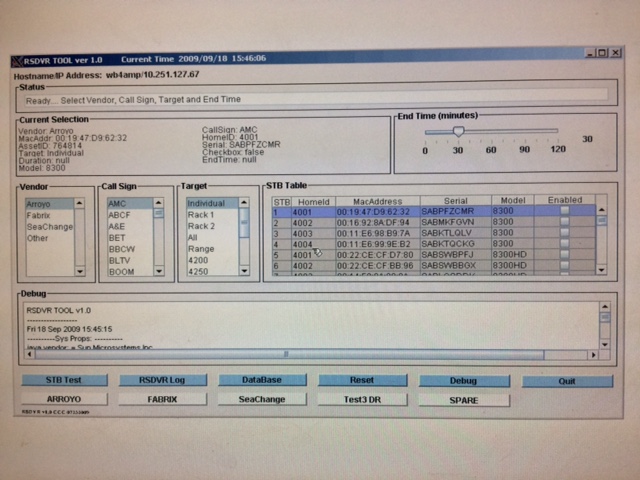The width and height of the screenshot is (640, 480).
Task: Select 4200 in Target list
Action: [212, 260]
